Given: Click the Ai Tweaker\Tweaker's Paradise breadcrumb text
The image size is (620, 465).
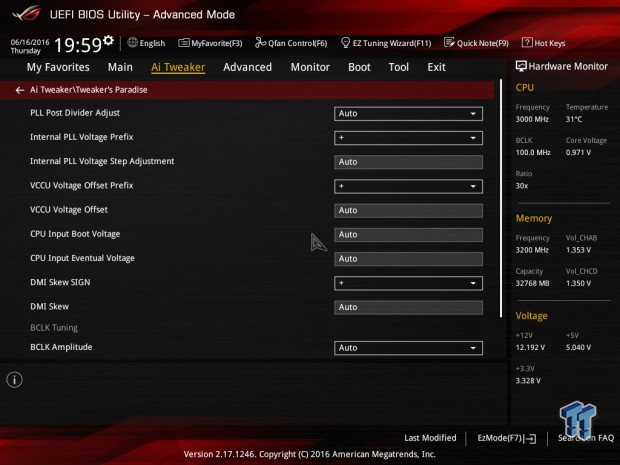Looking at the screenshot, I should [x=89, y=90].
